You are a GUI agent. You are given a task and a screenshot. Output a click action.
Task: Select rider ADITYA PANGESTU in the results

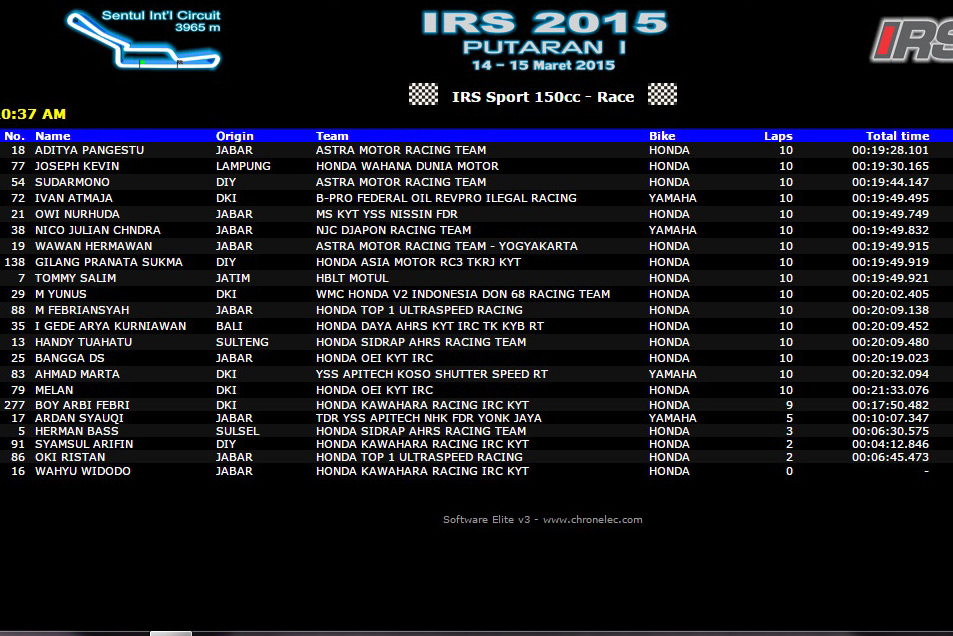click(x=89, y=150)
